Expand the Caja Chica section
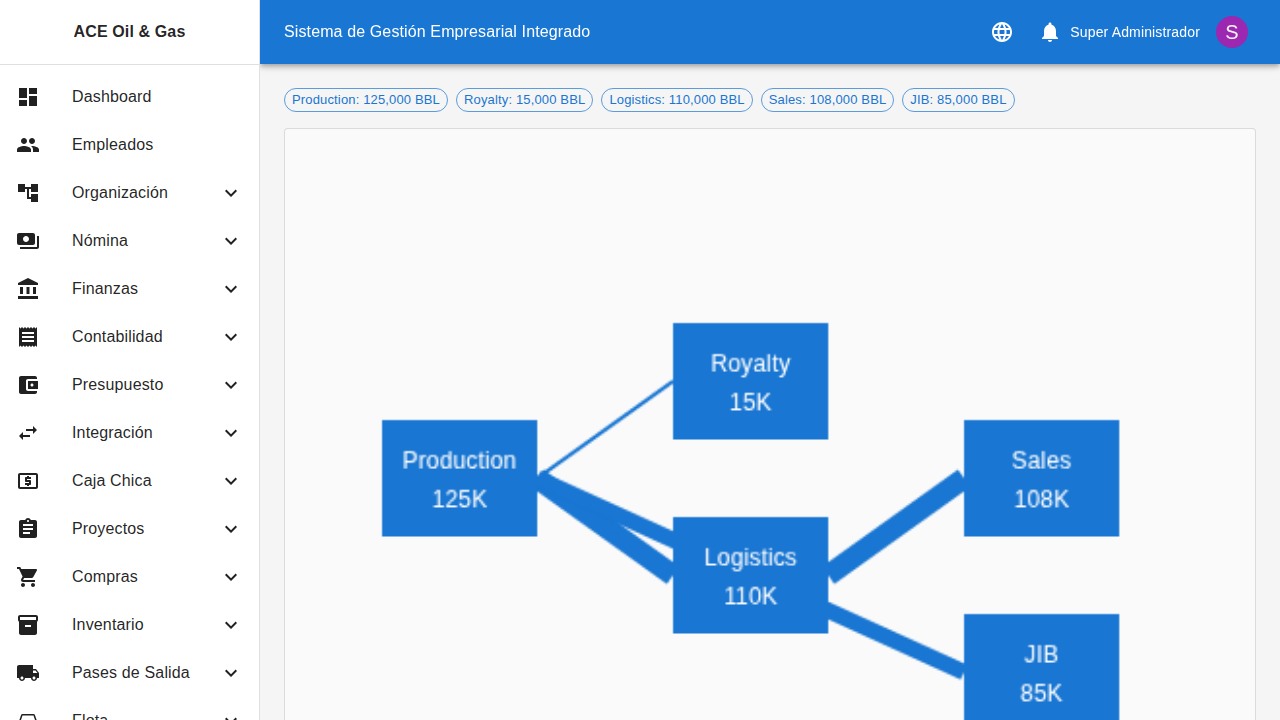1280x720 pixels. pyautogui.click(x=231, y=480)
